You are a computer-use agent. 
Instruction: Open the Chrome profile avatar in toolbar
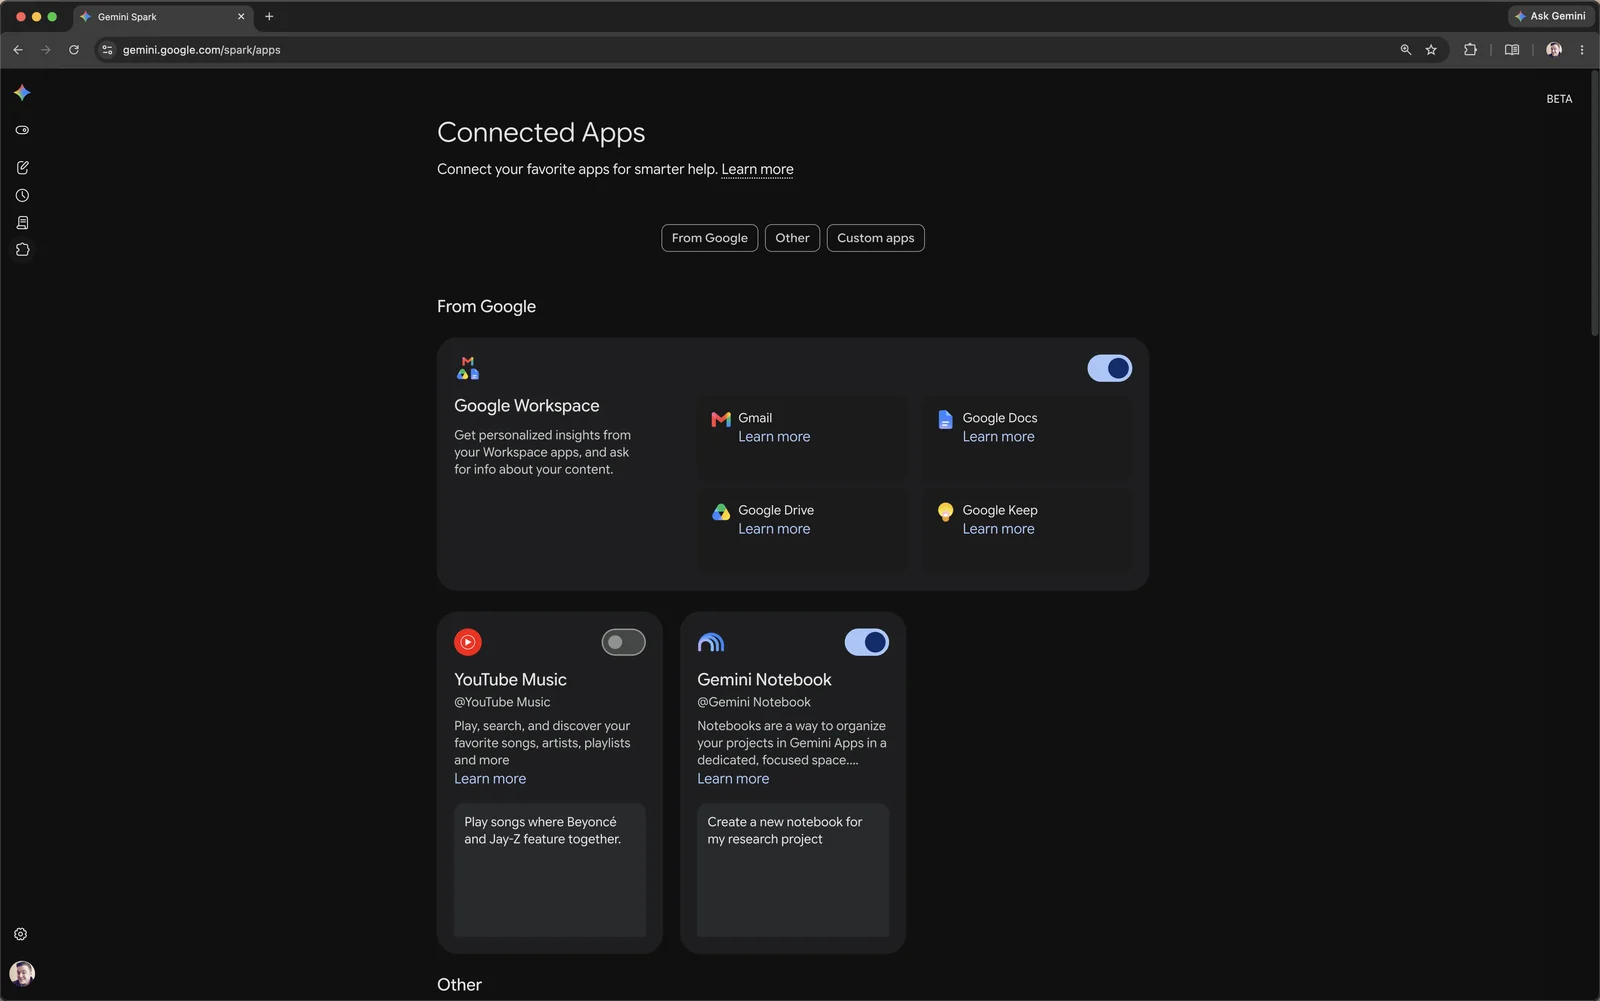1554,50
